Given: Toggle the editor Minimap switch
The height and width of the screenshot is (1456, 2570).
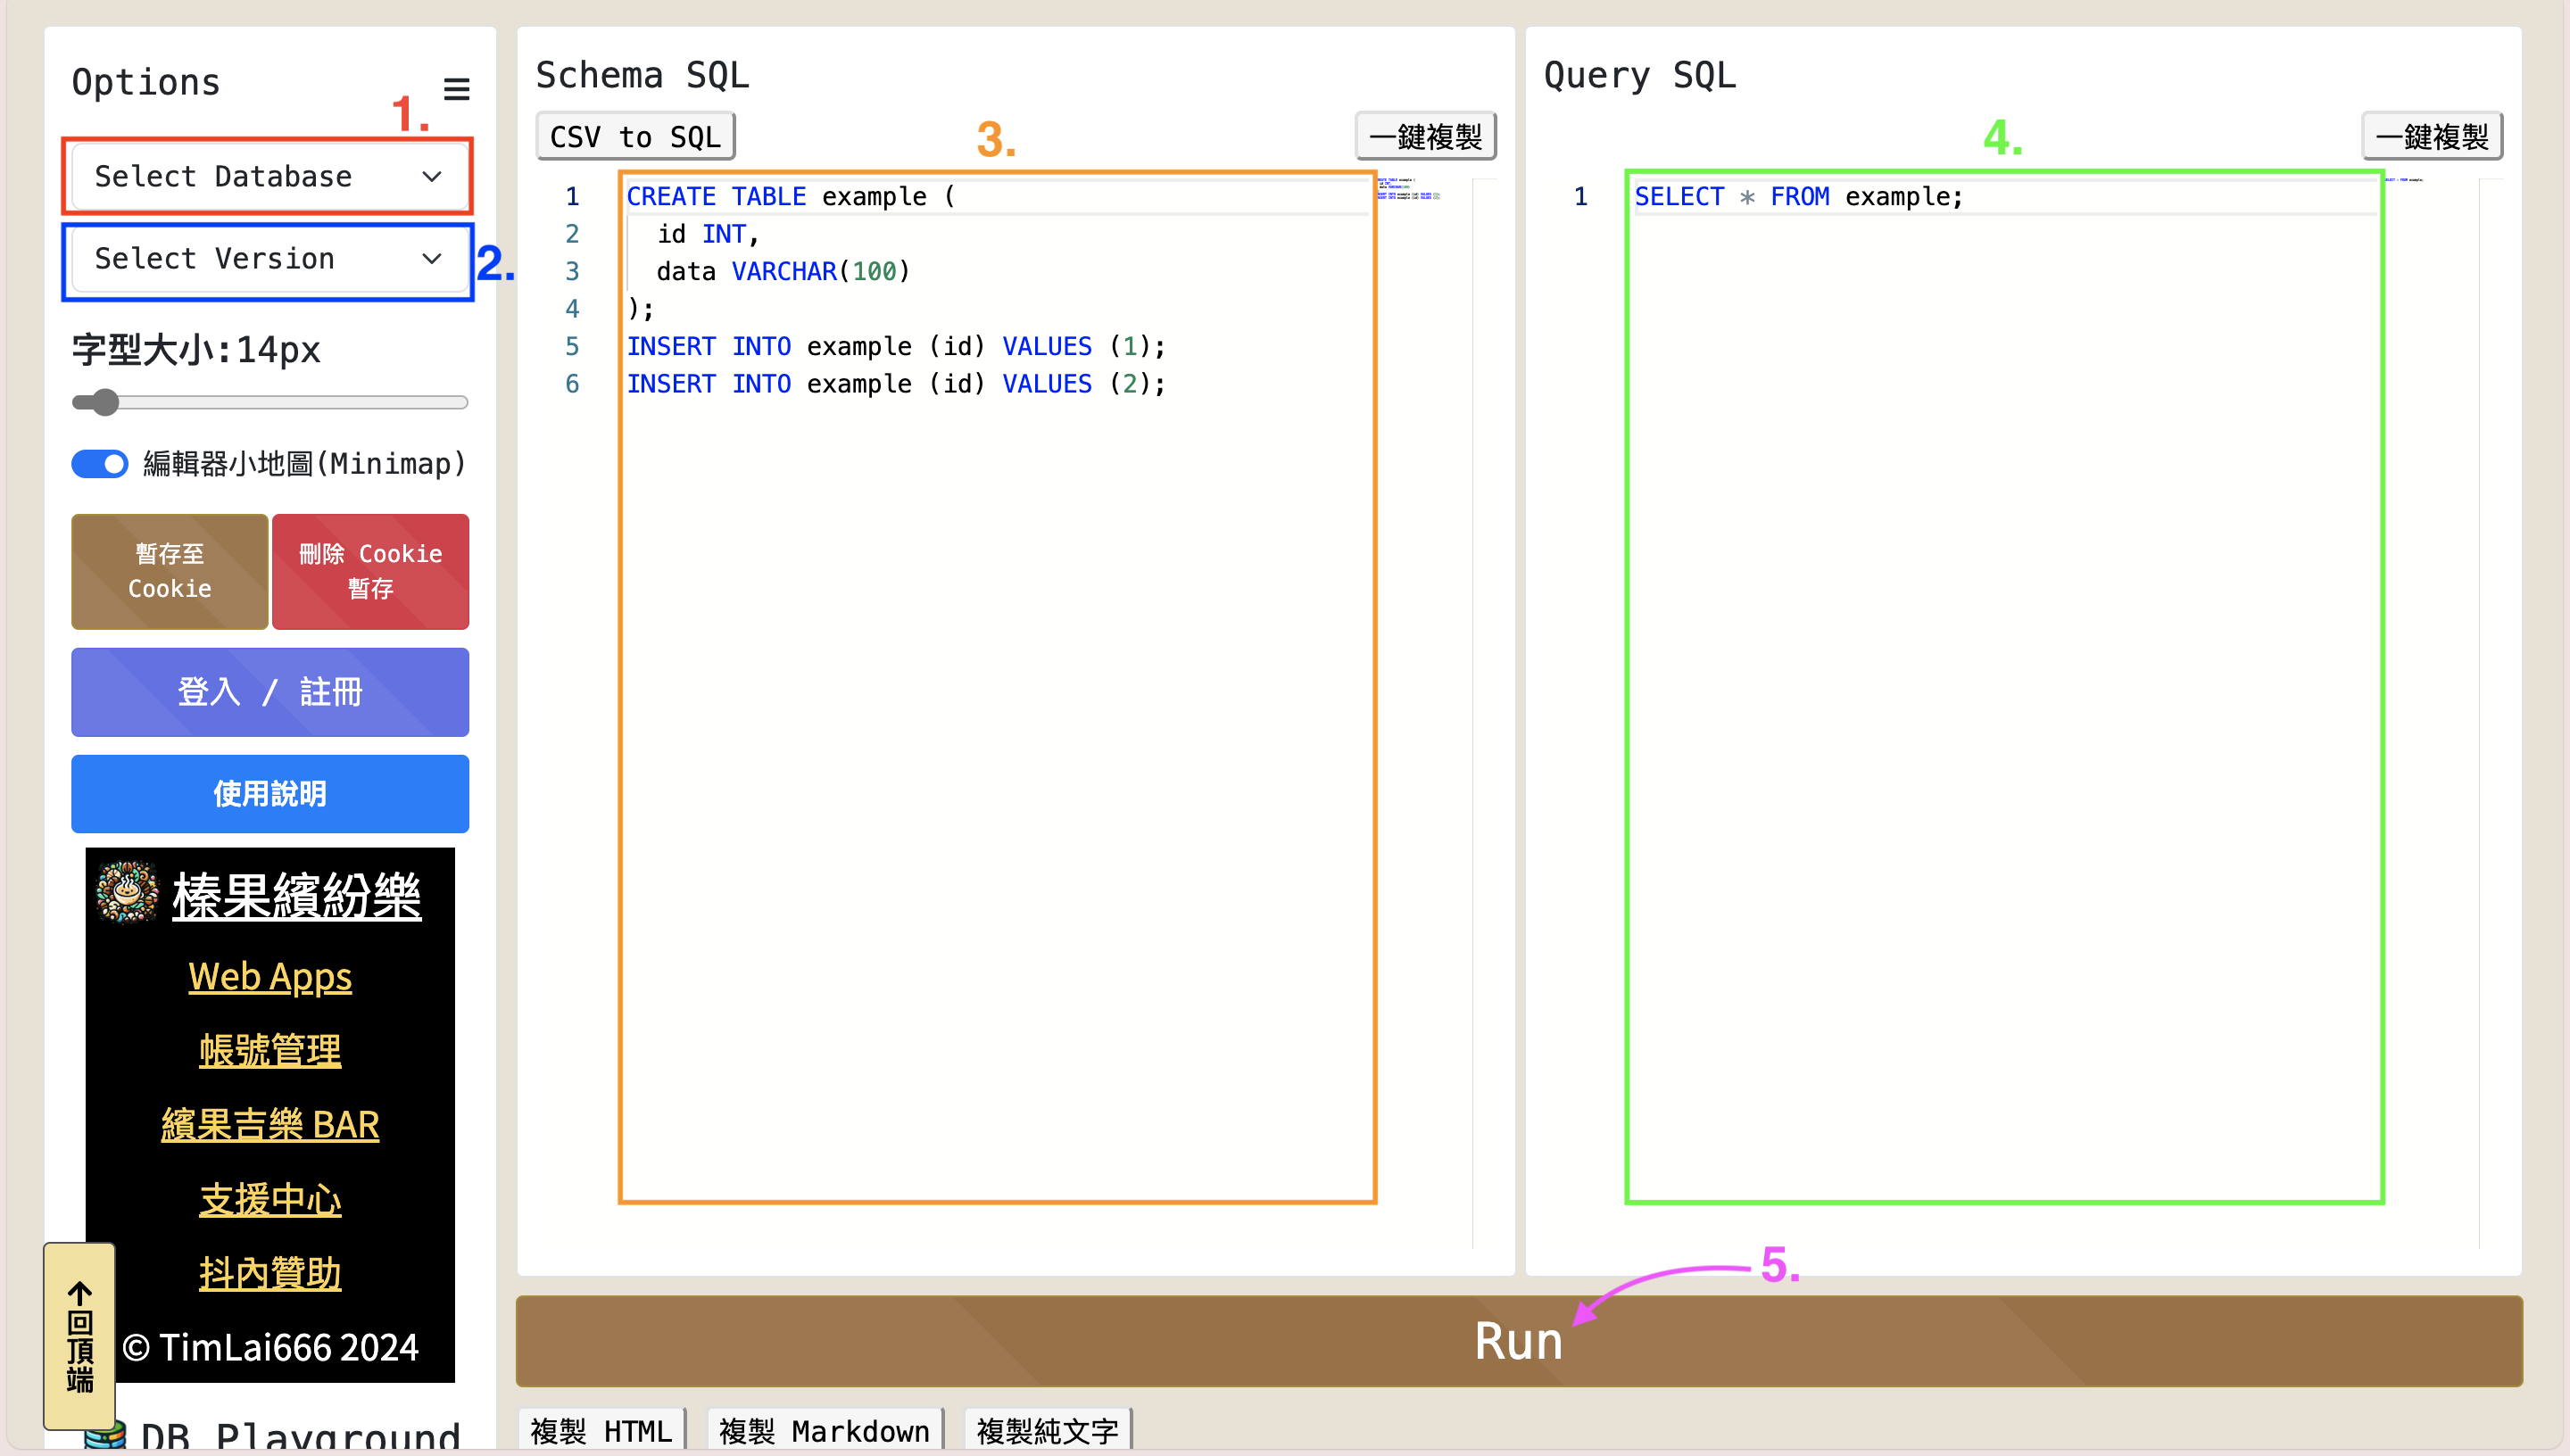Looking at the screenshot, I should coord(100,464).
